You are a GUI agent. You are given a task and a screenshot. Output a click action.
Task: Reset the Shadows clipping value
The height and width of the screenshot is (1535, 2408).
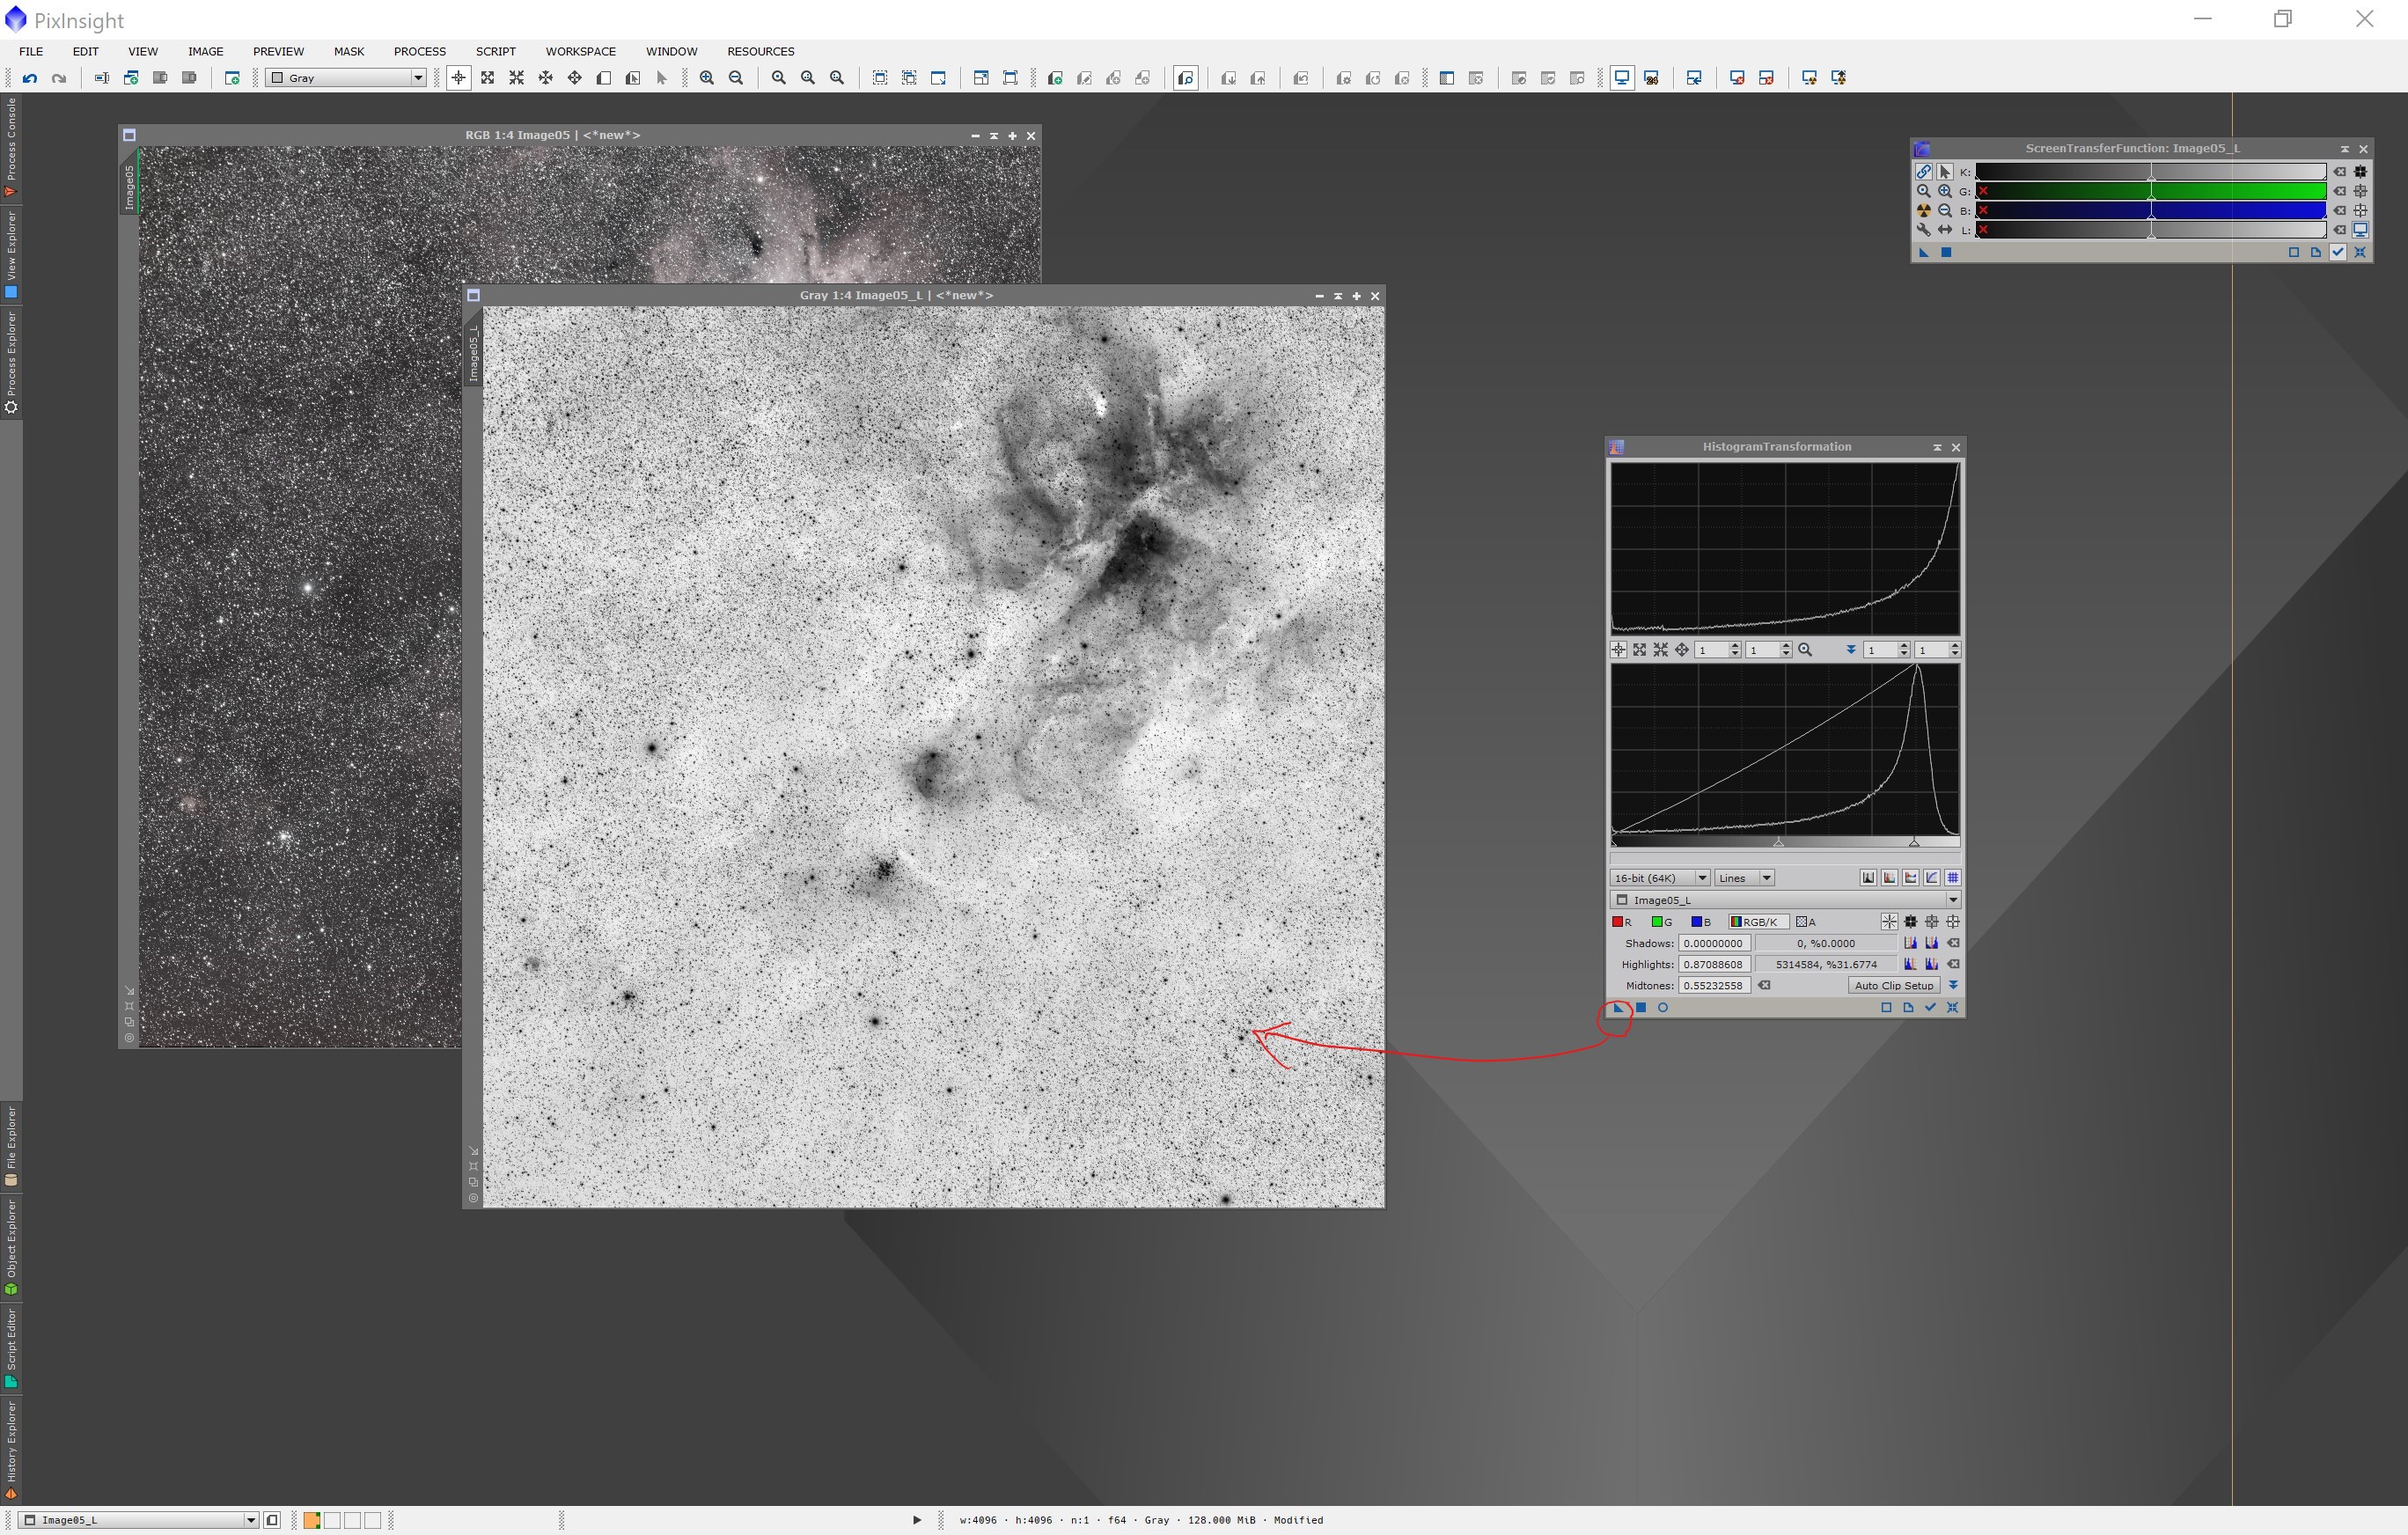[1953, 943]
